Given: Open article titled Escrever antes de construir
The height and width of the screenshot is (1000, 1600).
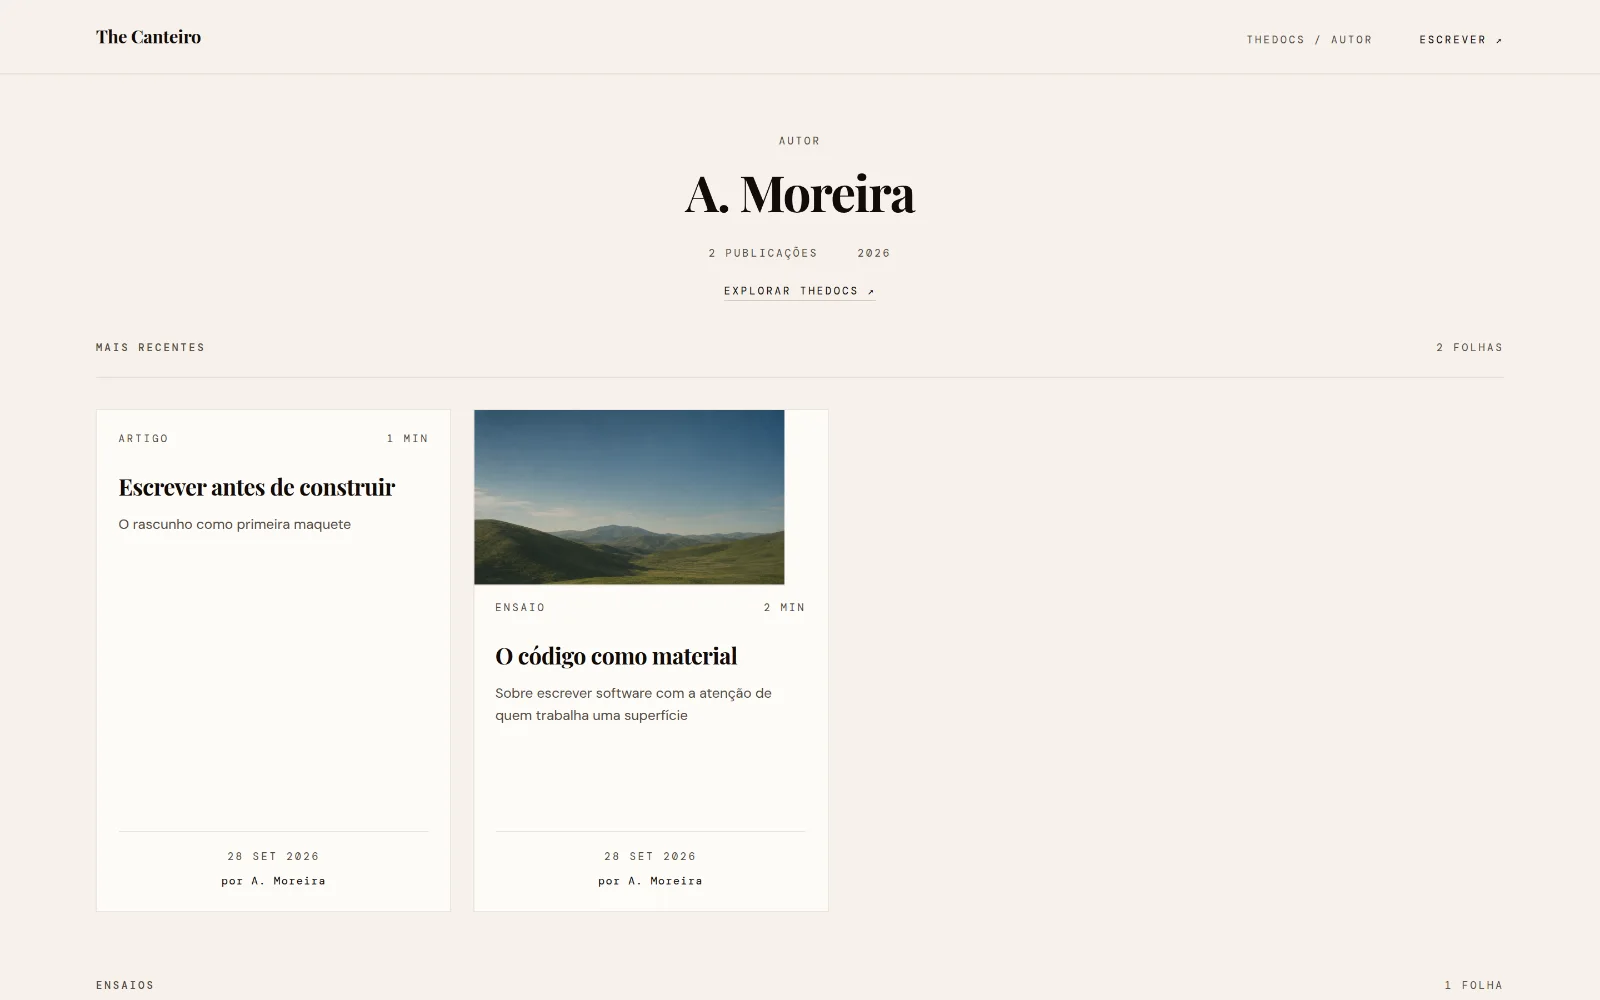Looking at the screenshot, I should tap(257, 487).
